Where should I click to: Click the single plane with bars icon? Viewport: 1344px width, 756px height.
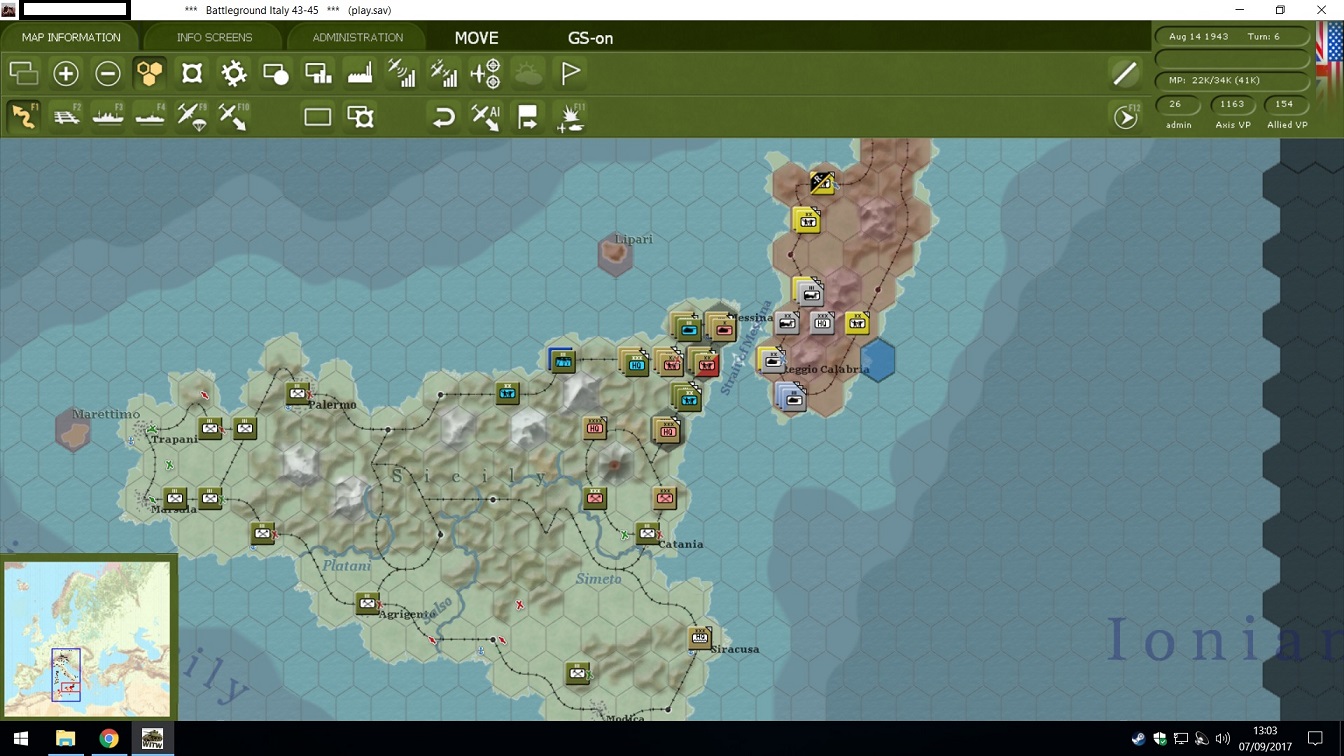pos(402,73)
